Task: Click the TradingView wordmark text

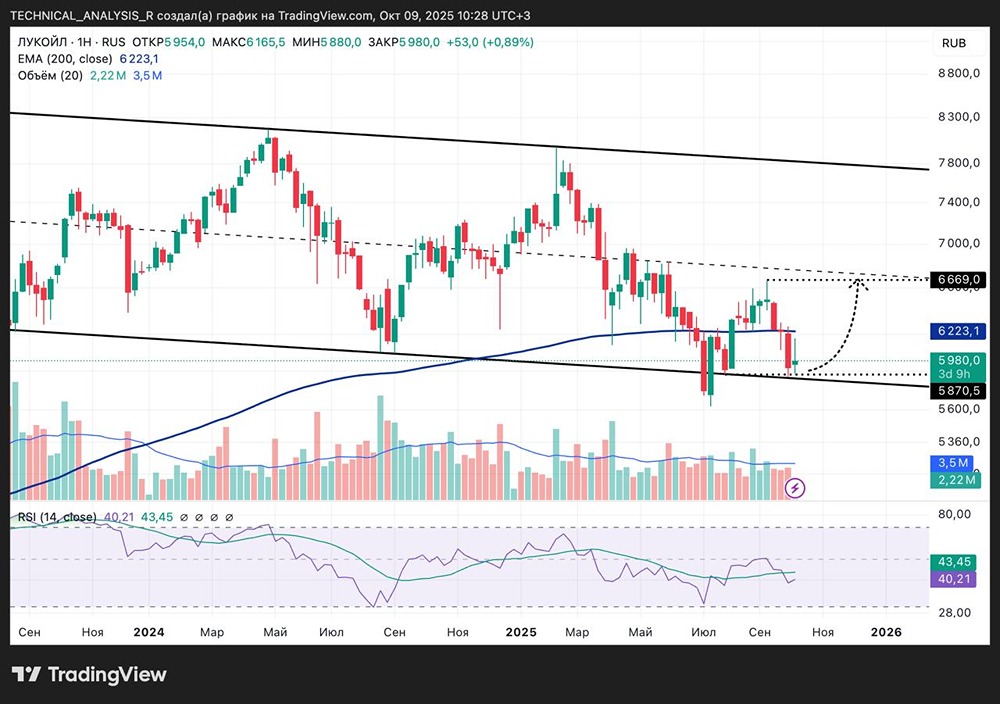Action: tap(106, 675)
